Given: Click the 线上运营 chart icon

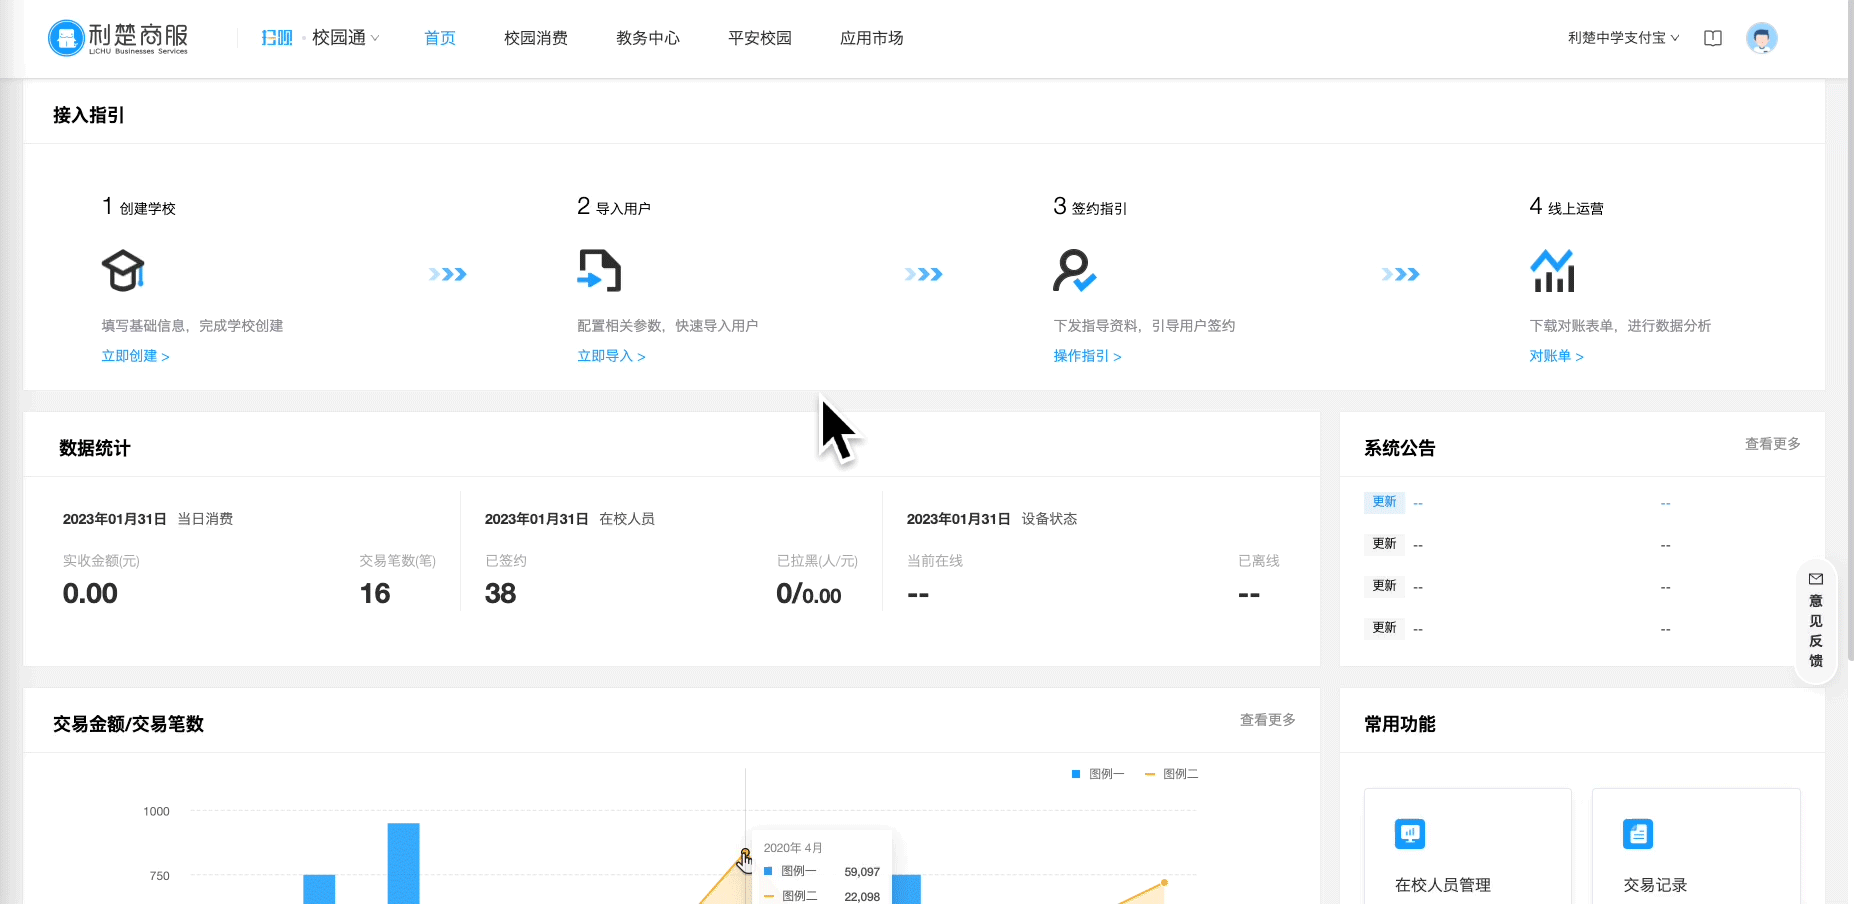Looking at the screenshot, I should (x=1552, y=270).
